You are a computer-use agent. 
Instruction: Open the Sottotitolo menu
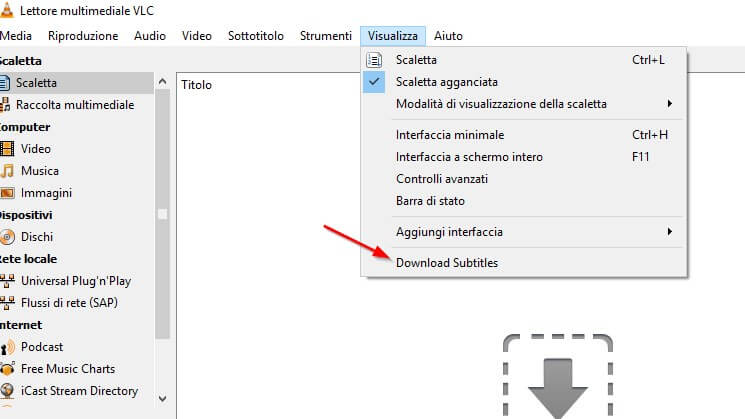point(256,36)
